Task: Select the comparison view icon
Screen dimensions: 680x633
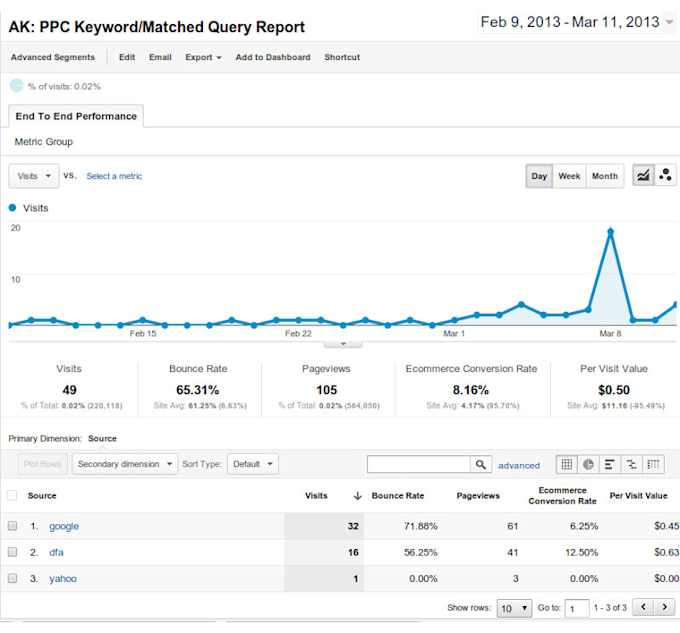Action: [x=631, y=464]
